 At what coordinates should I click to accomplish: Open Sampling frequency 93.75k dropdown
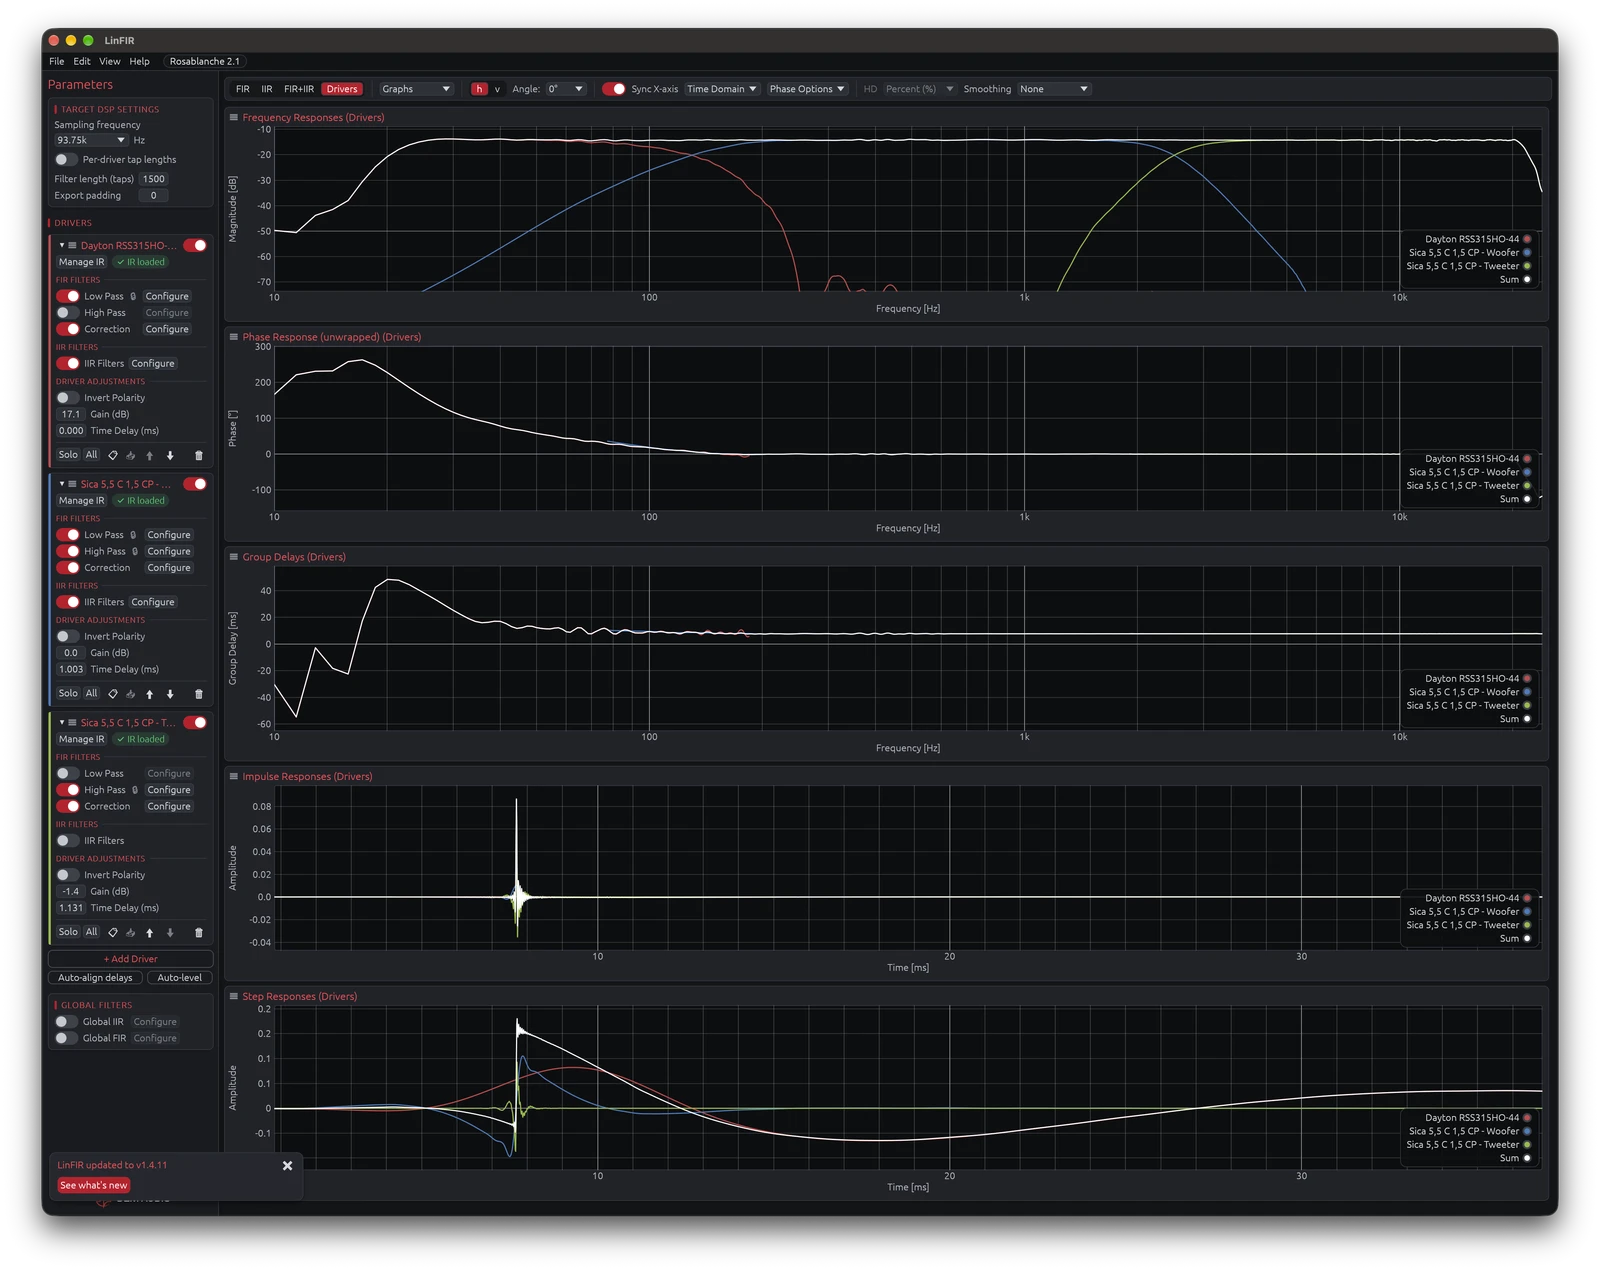pos(91,140)
